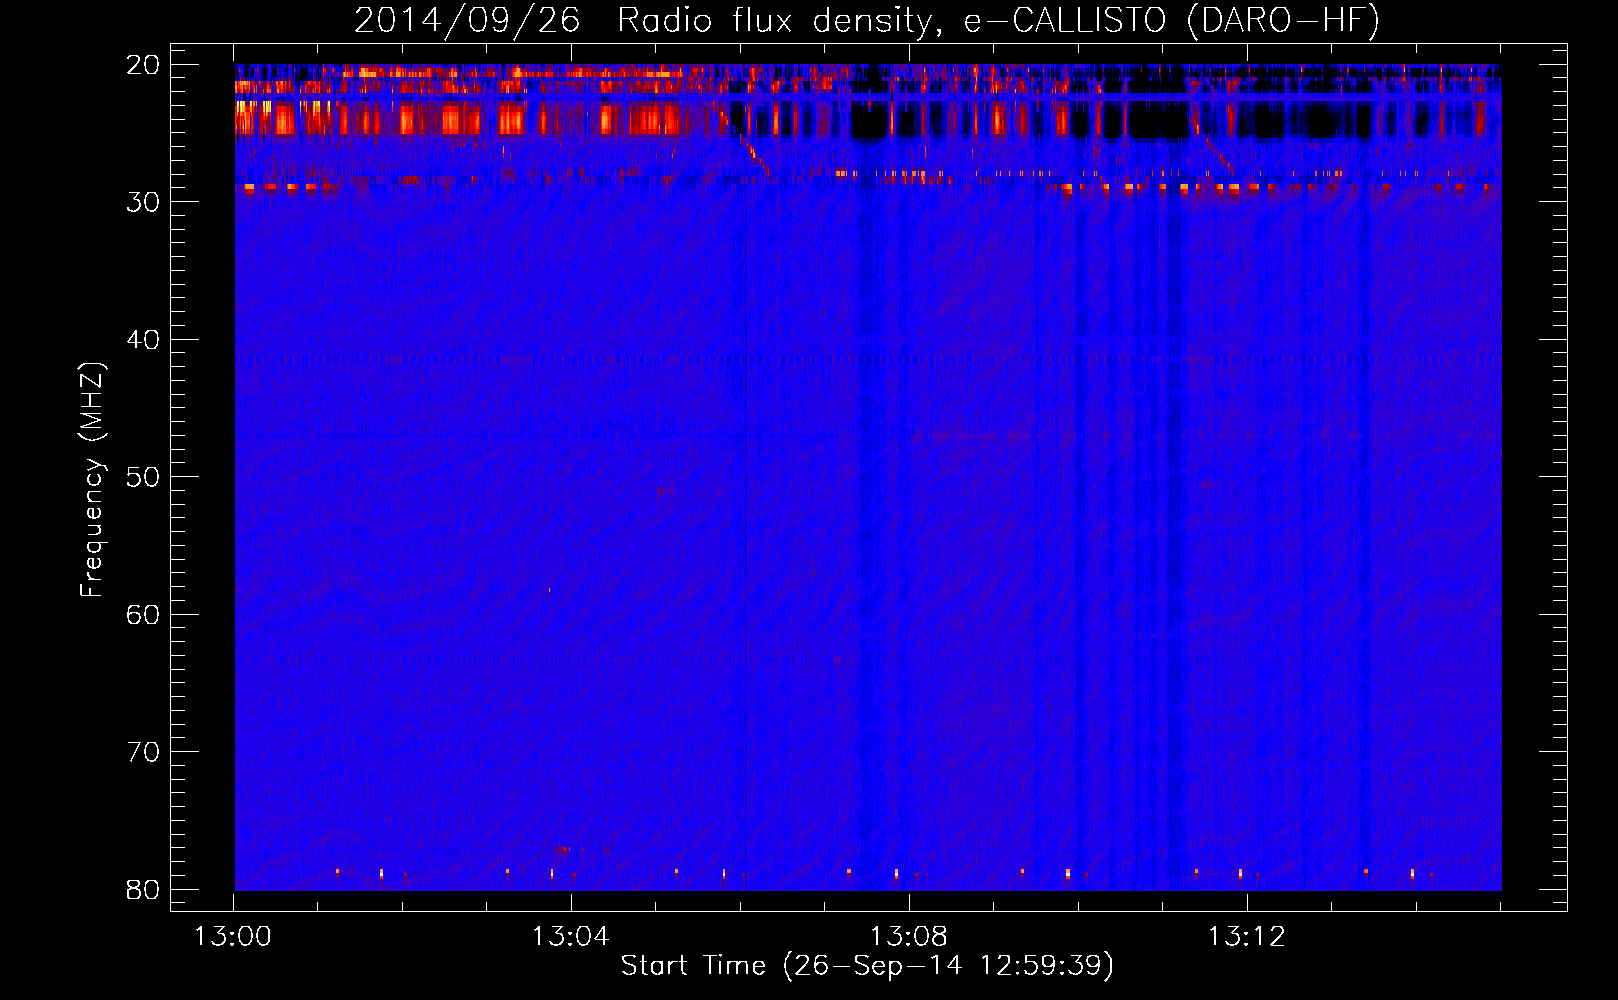Image resolution: width=1618 pixels, height=1000 pixels.
Task: Click the 80 frequency tick label
Action: (144, 889)
